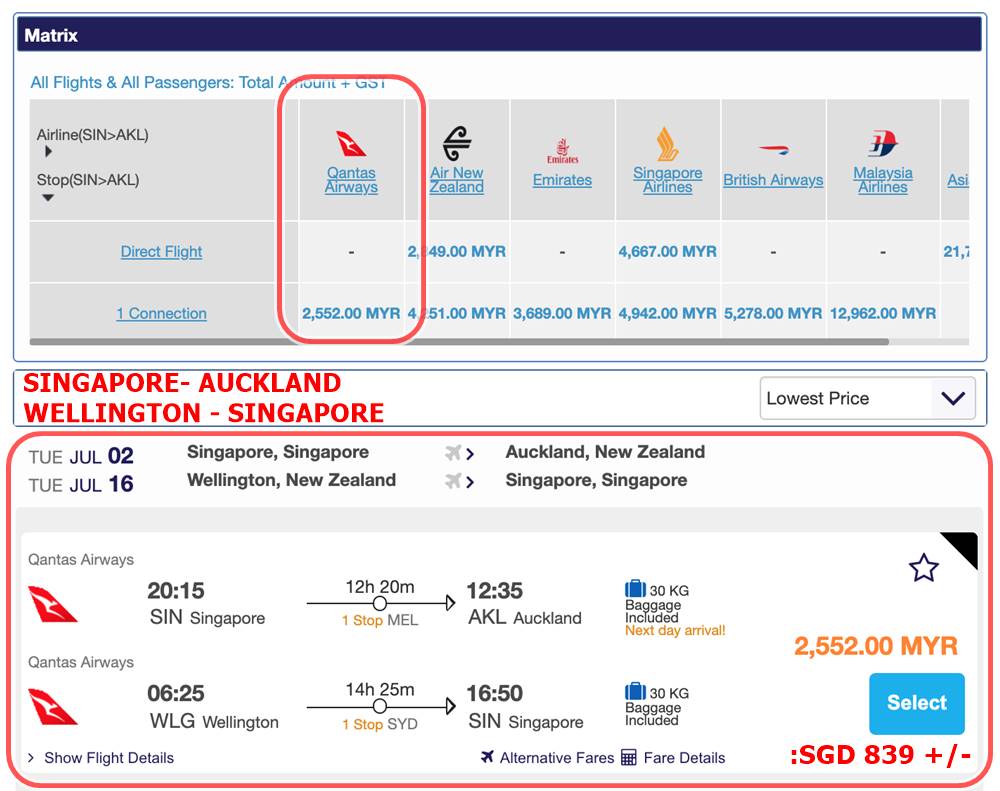Click the Qantas logo on the WLG–SIN flight

pyautogui.click(x=52, y=707)
